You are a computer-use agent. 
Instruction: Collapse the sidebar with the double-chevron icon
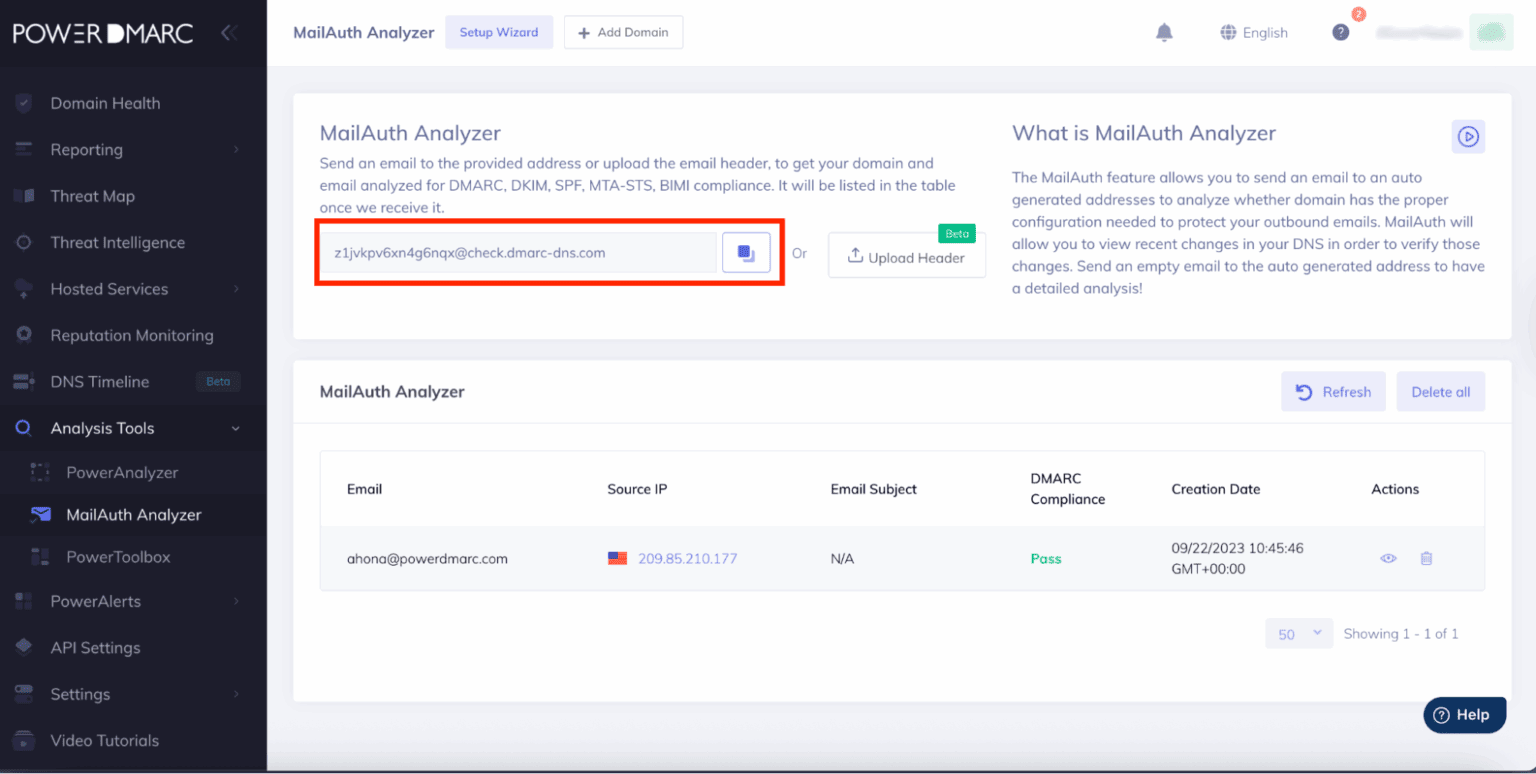tap(229, 31)
